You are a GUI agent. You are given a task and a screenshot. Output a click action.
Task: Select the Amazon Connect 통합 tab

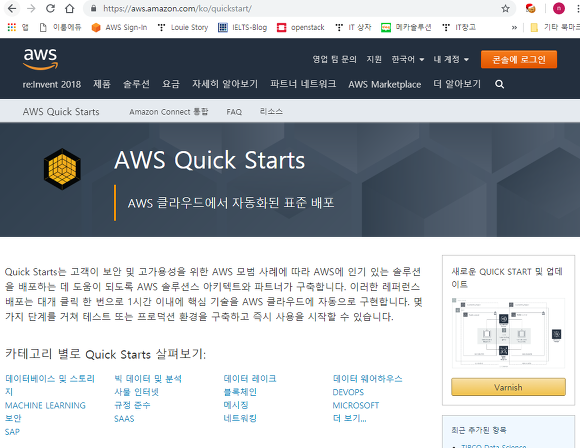click(x=169, y=111)
